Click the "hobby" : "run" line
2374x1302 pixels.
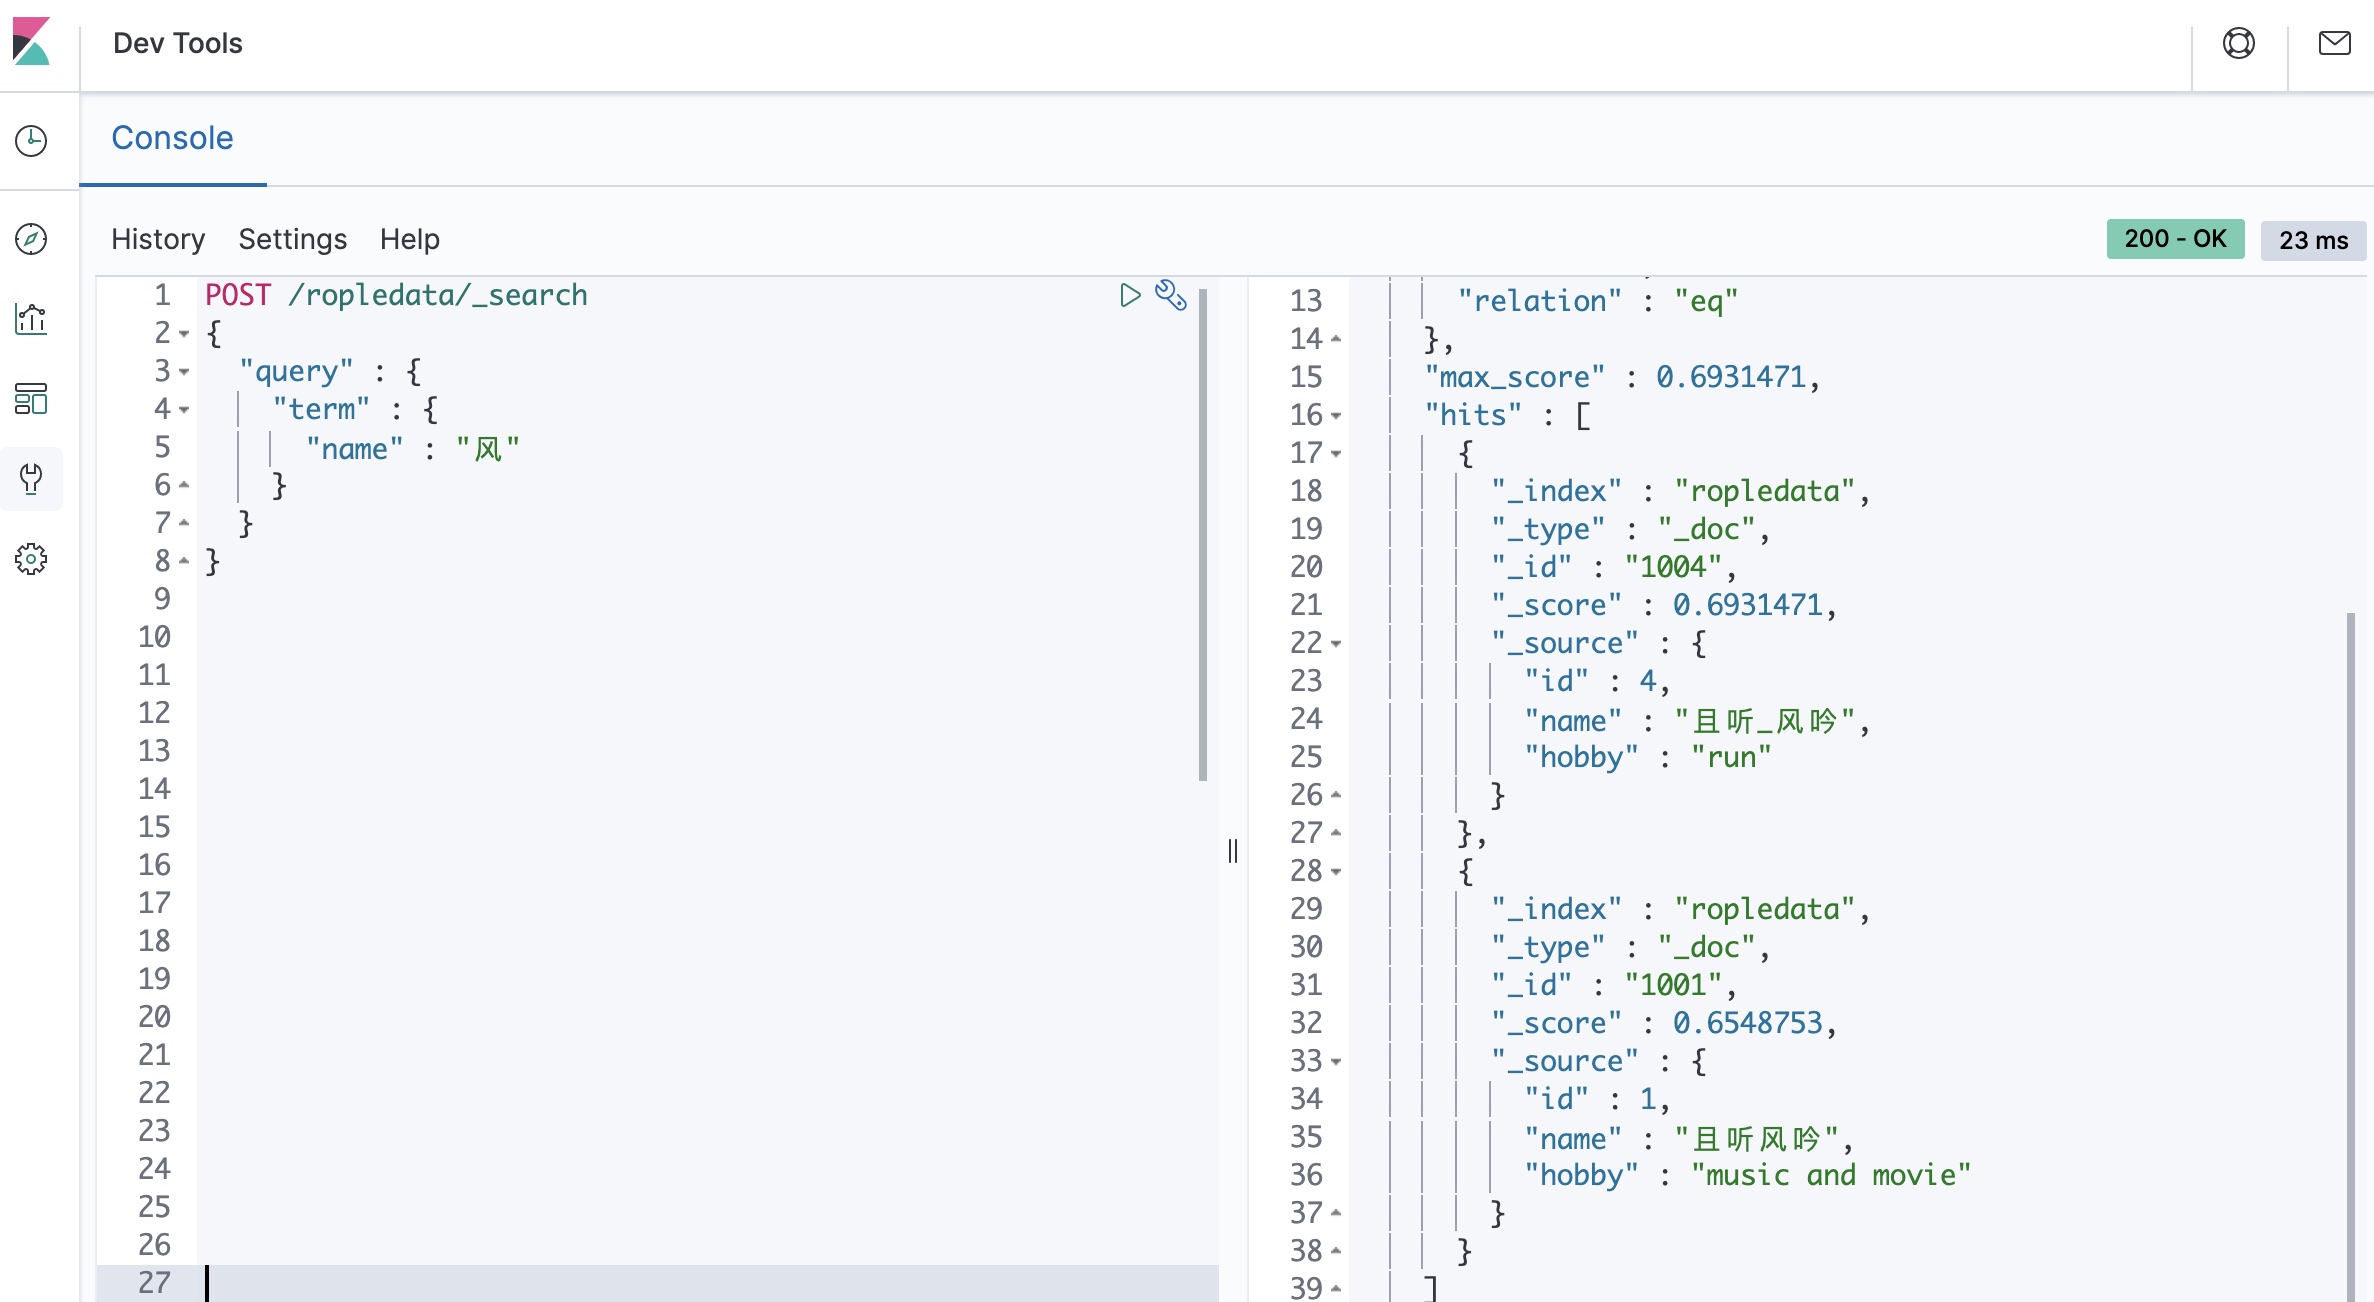[1647, 757]
